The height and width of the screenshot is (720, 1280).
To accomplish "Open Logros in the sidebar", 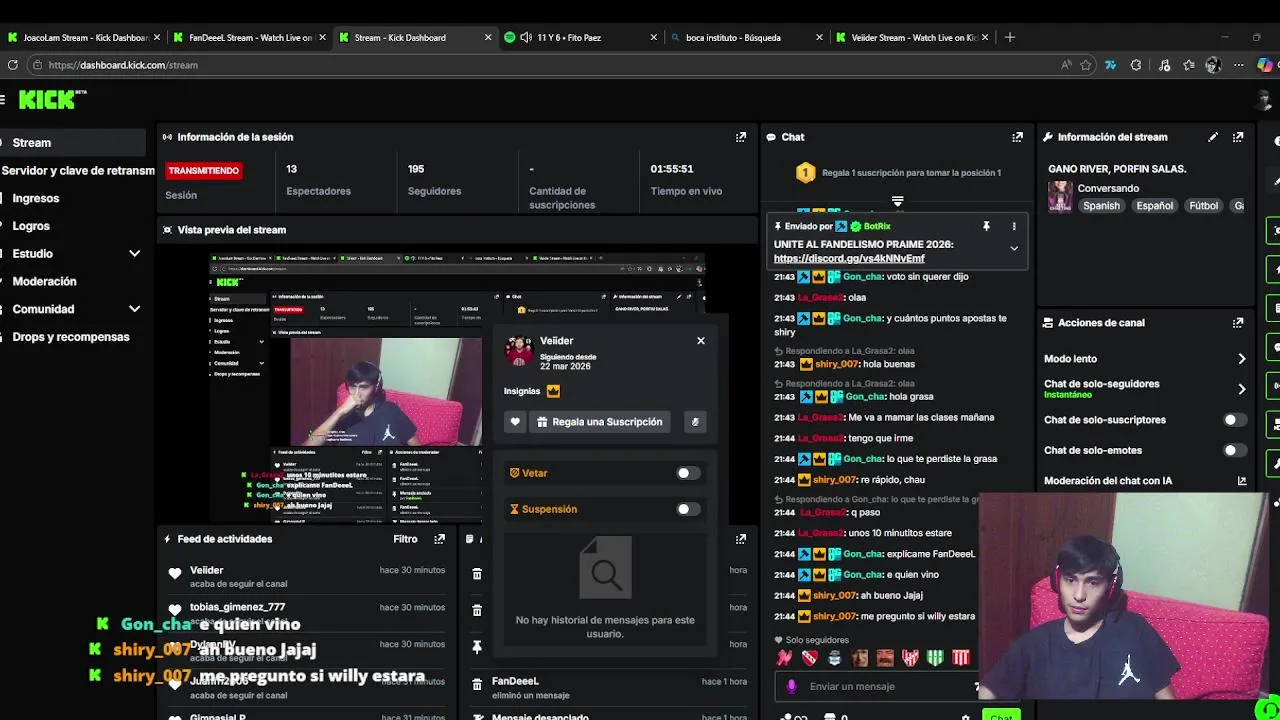I will (x=31, y=226).
